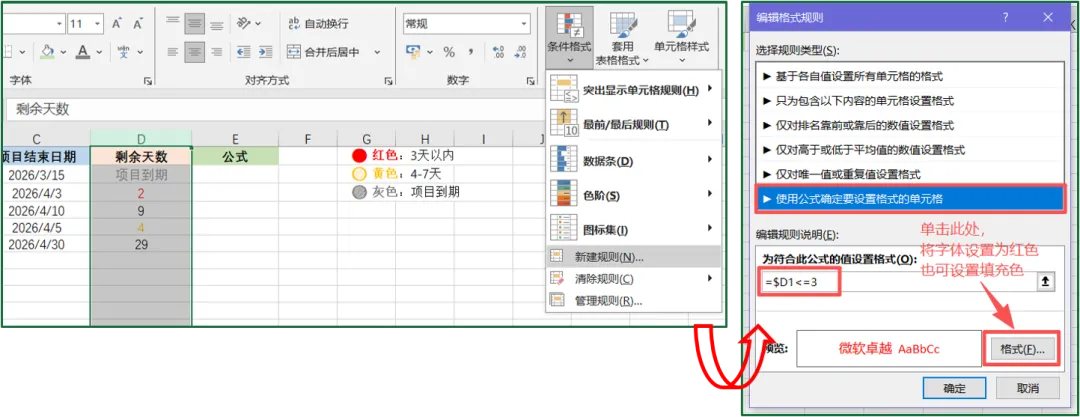Select rule type 只为包含以下内容的单元格设置格式
Viewport: 1080px width, 417px height.
[x=910, y=101]
